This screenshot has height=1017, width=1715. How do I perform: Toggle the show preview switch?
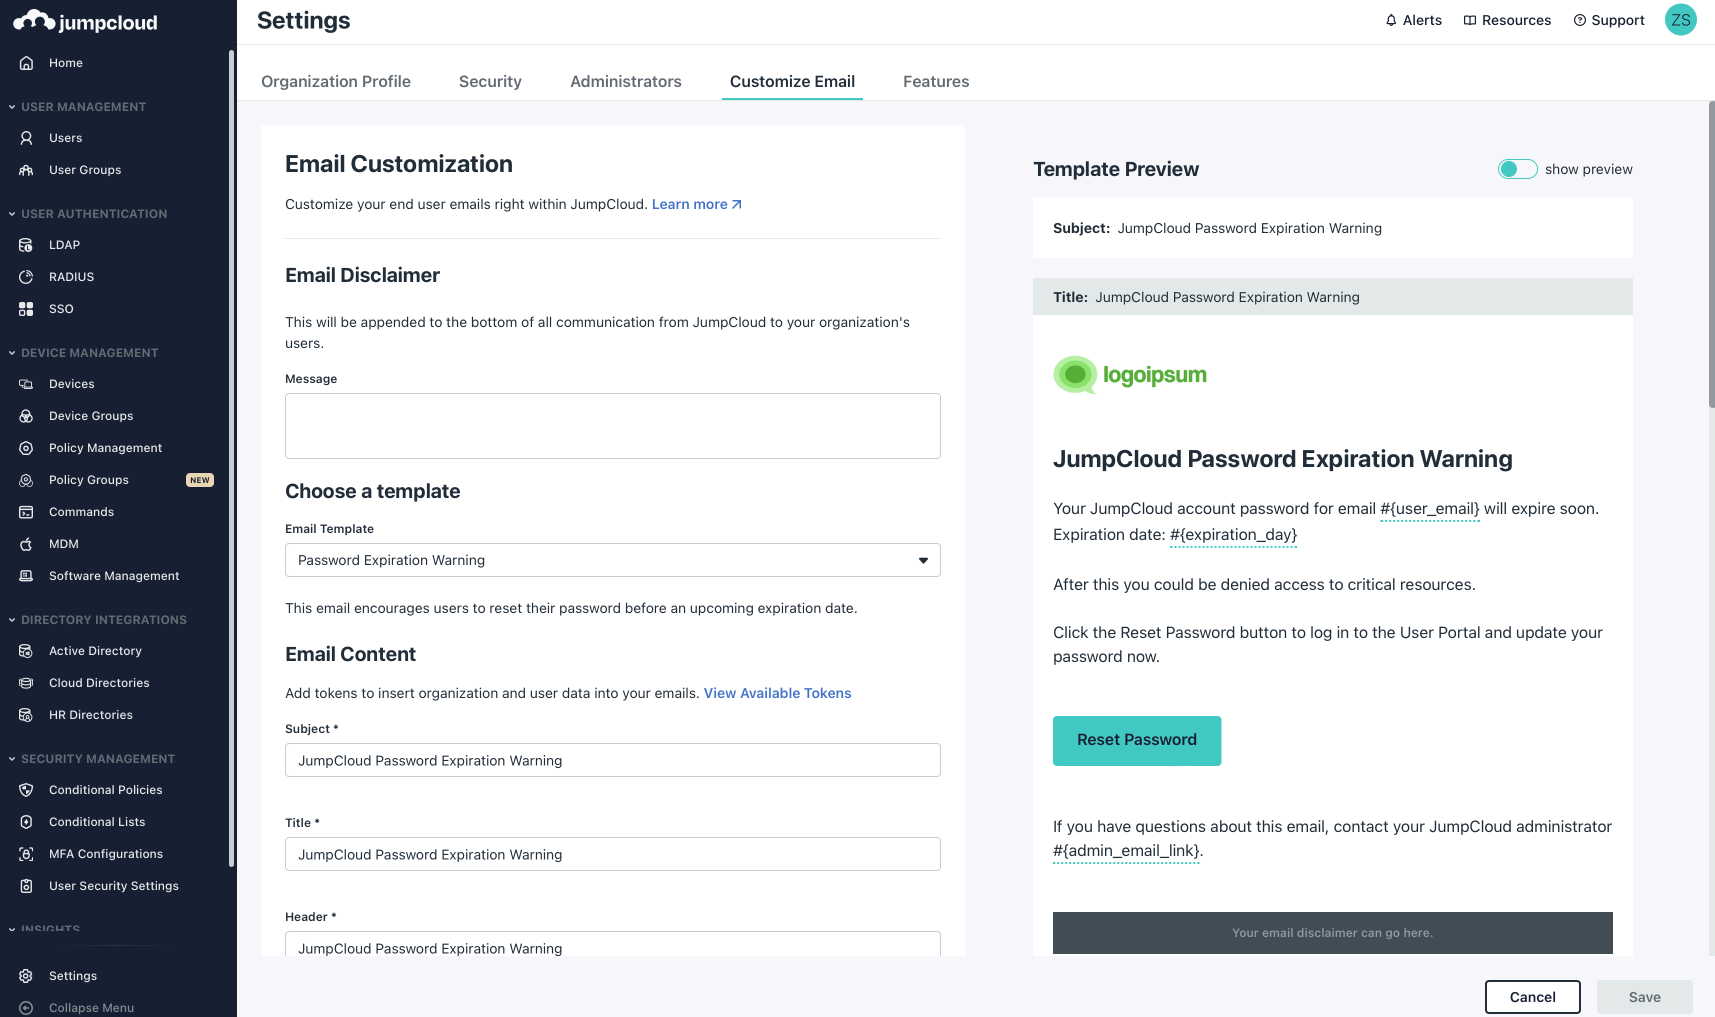click(1517, 169)
